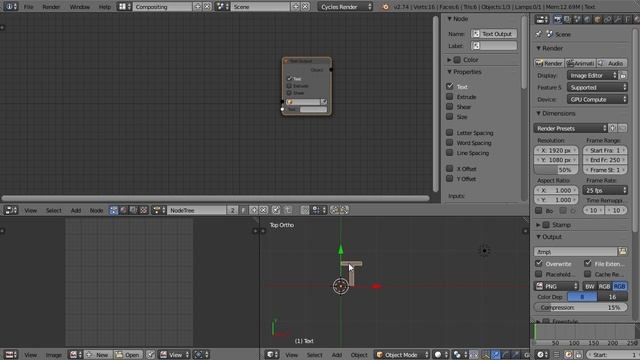Enable the Letter Spacing checkbox
640x360 pixels.
pyautogui.click(x=450, y=133)
